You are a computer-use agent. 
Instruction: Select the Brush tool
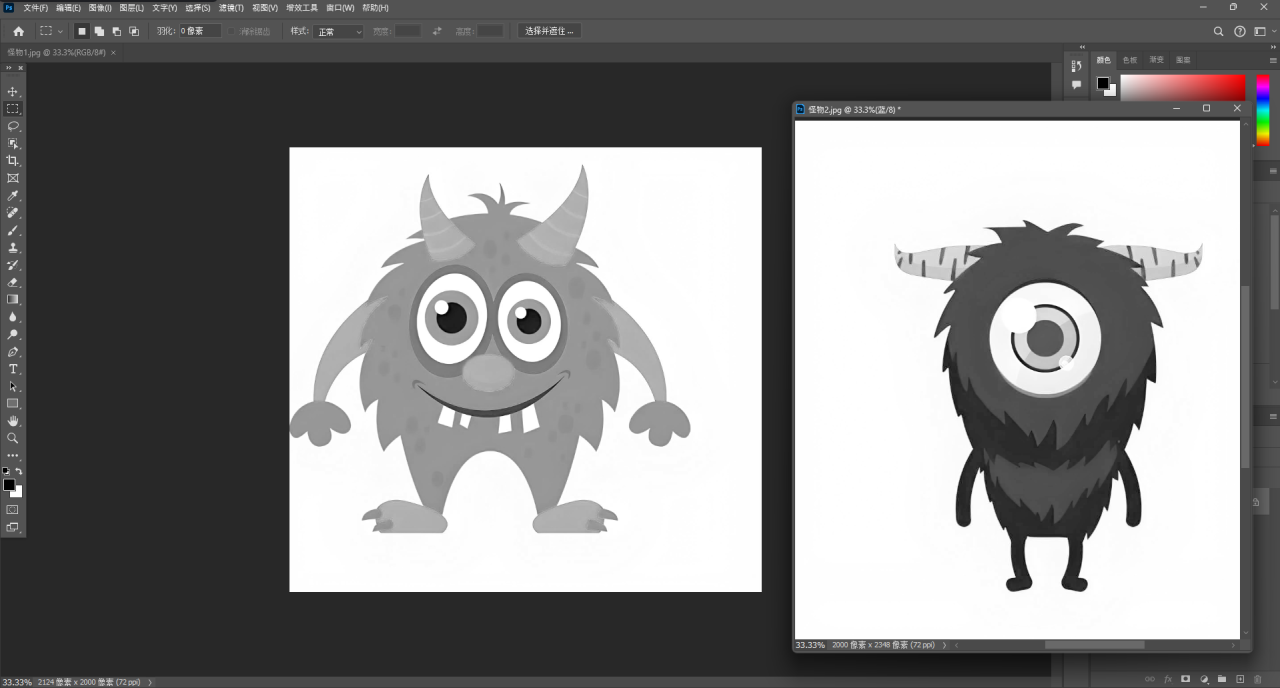pyautogui.click(x=13, y=230)
